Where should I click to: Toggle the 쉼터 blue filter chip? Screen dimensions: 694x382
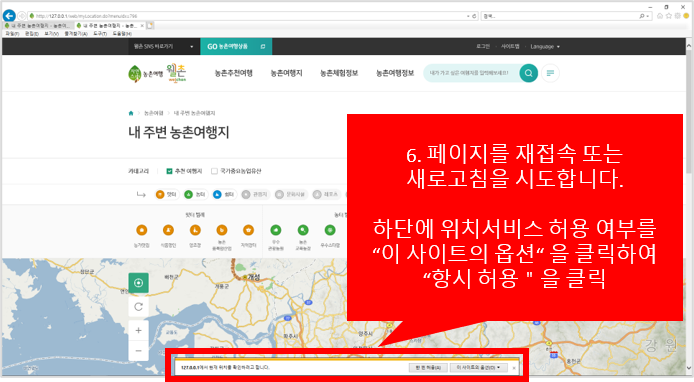(224, 195)
